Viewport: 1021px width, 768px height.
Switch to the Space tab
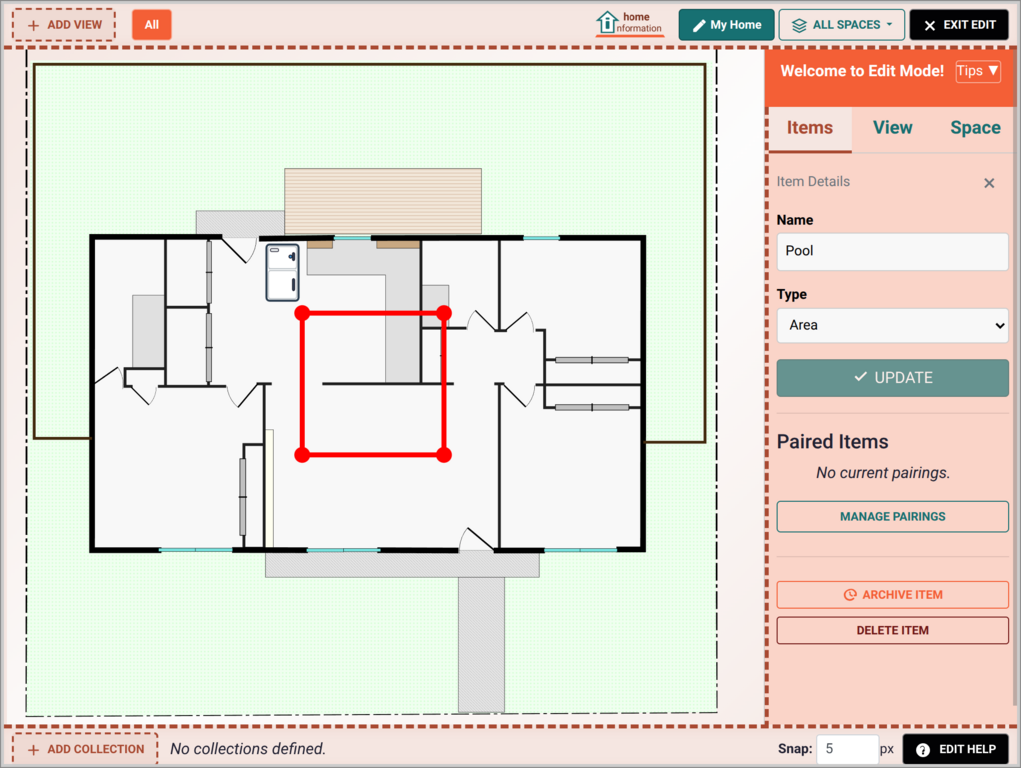(x=975, y=128)
